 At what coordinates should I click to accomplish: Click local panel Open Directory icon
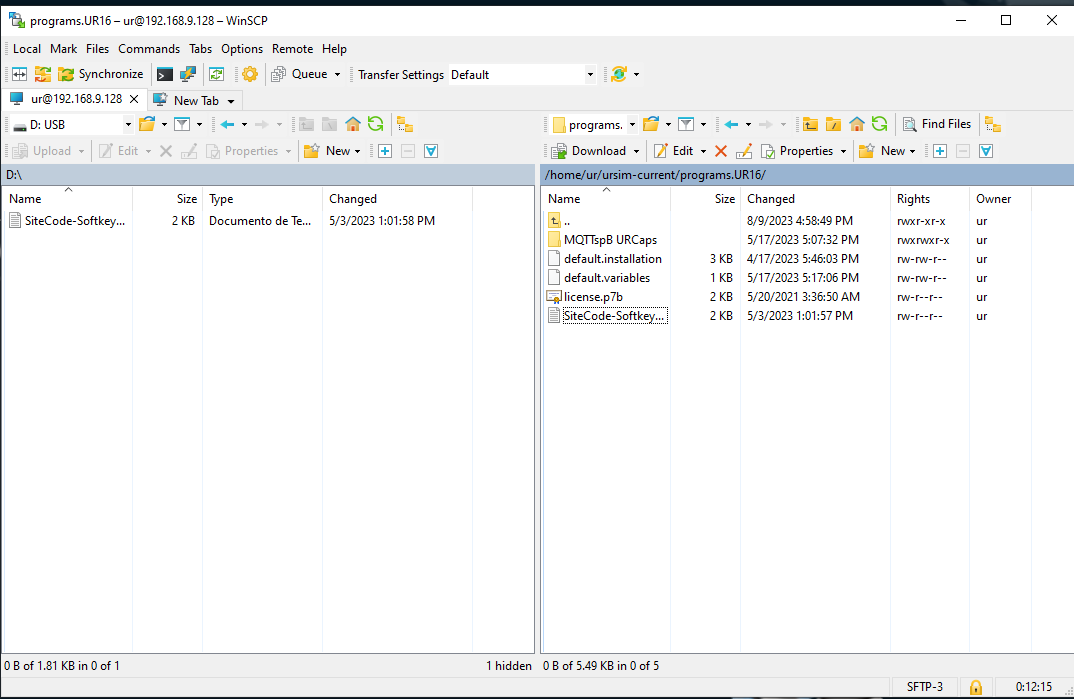(147, 124)
